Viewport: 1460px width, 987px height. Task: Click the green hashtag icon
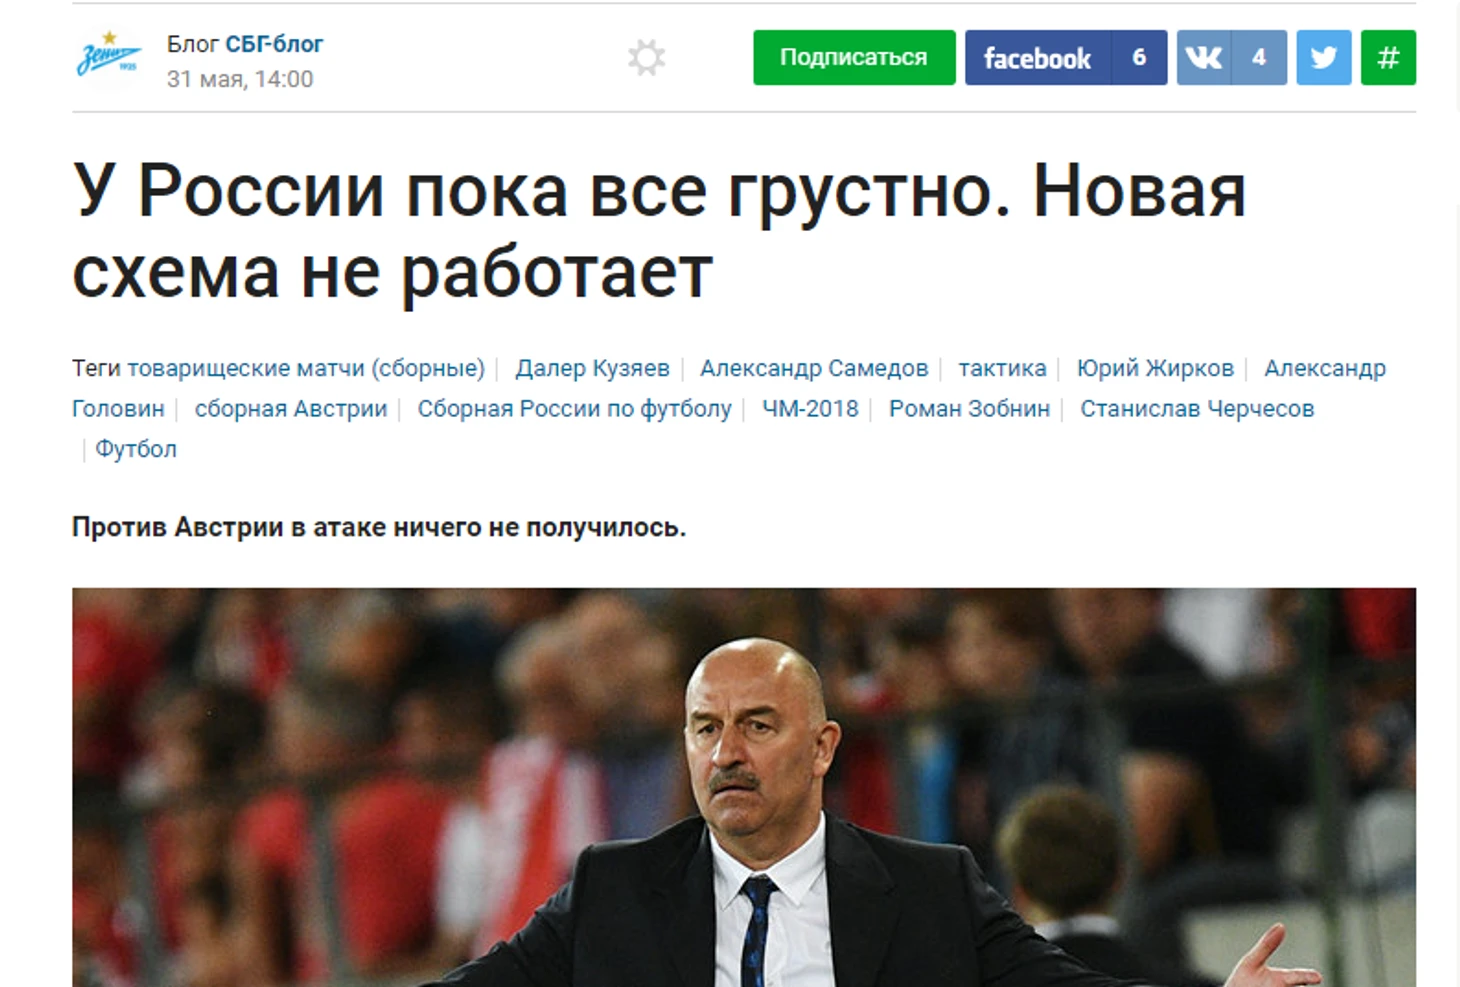pos(1388,58)
